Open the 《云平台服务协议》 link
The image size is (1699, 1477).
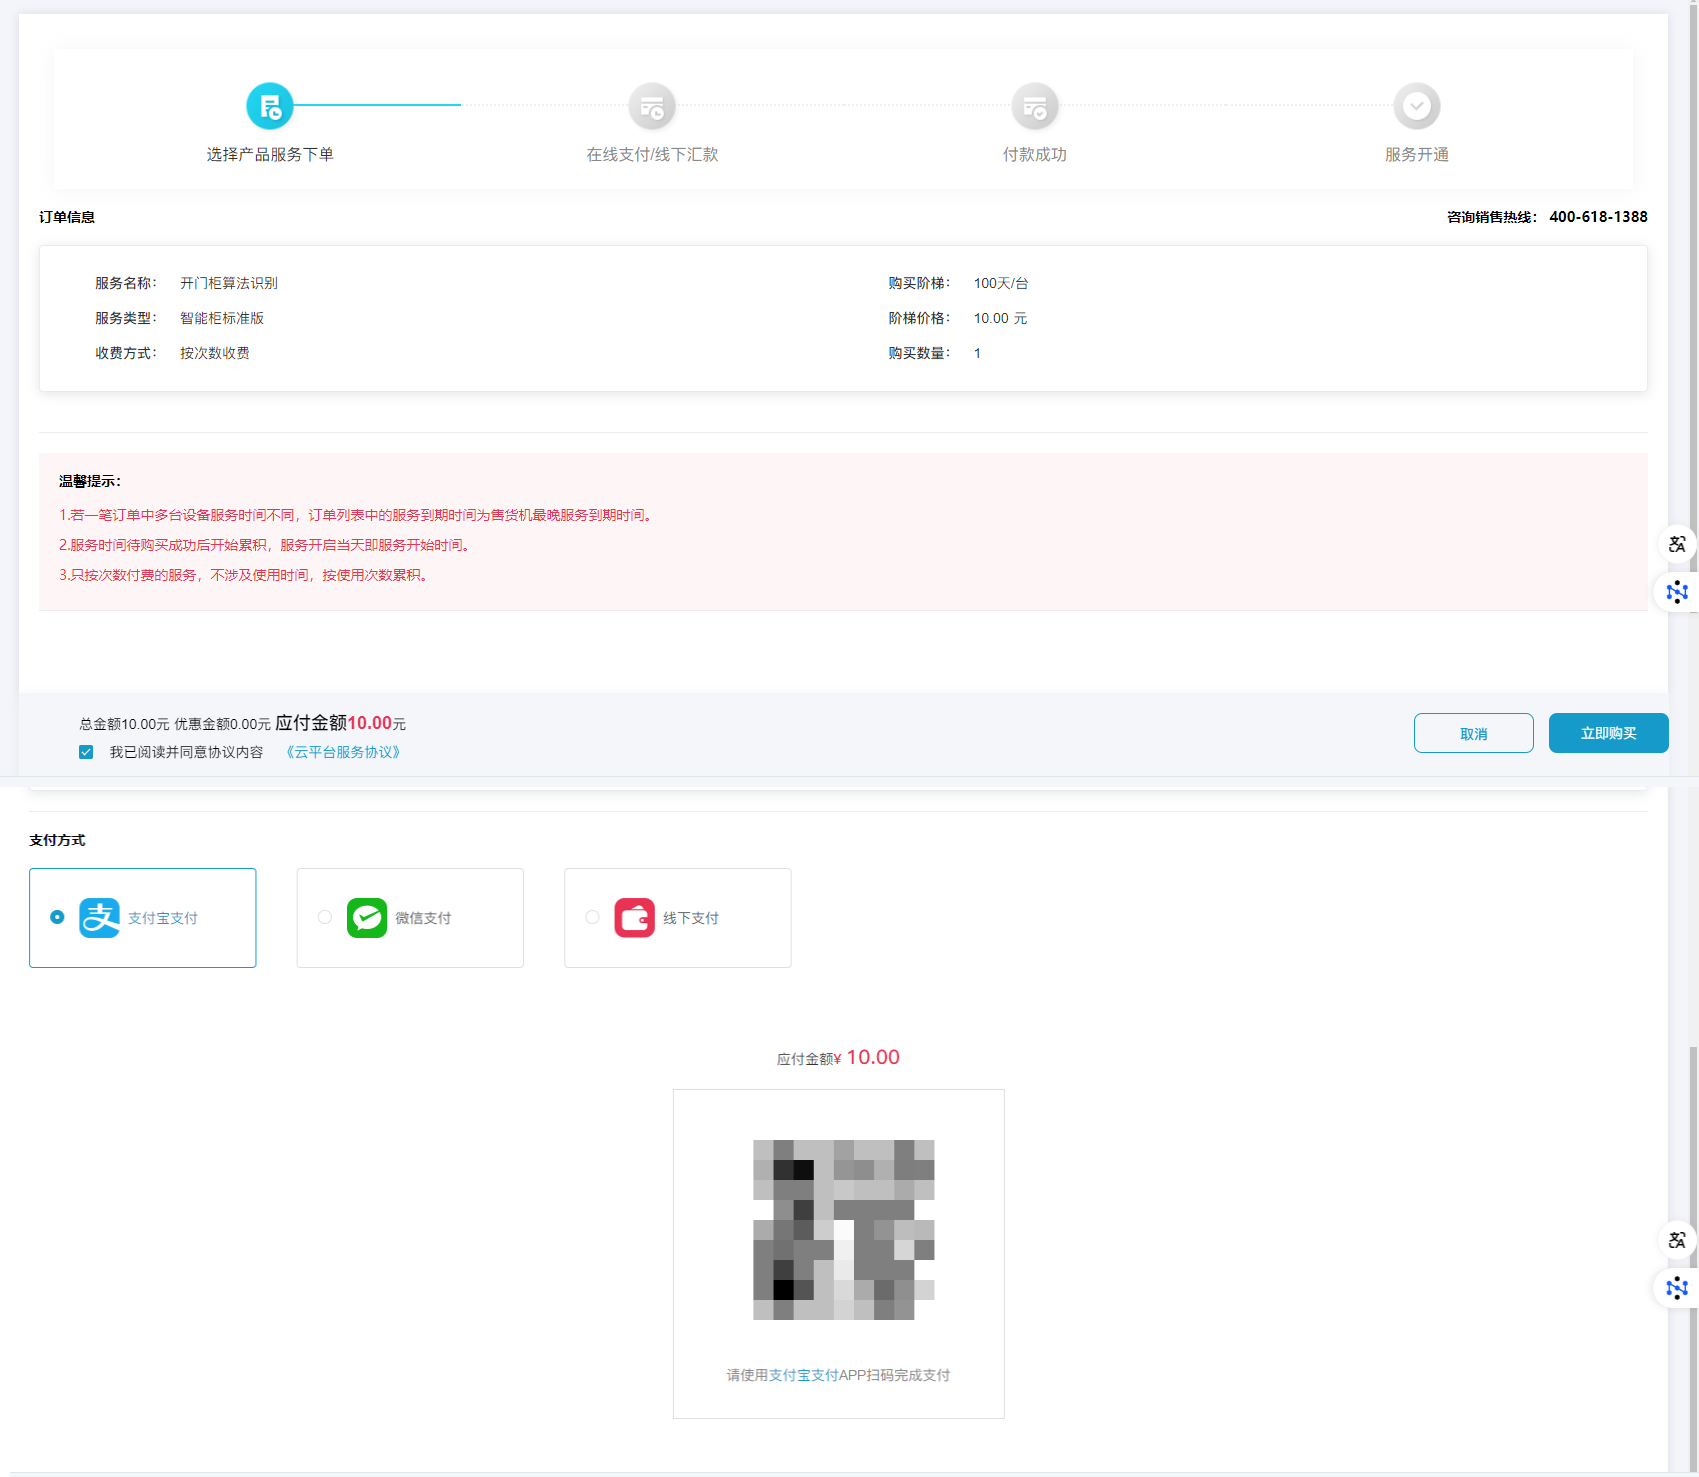[343, 752]
